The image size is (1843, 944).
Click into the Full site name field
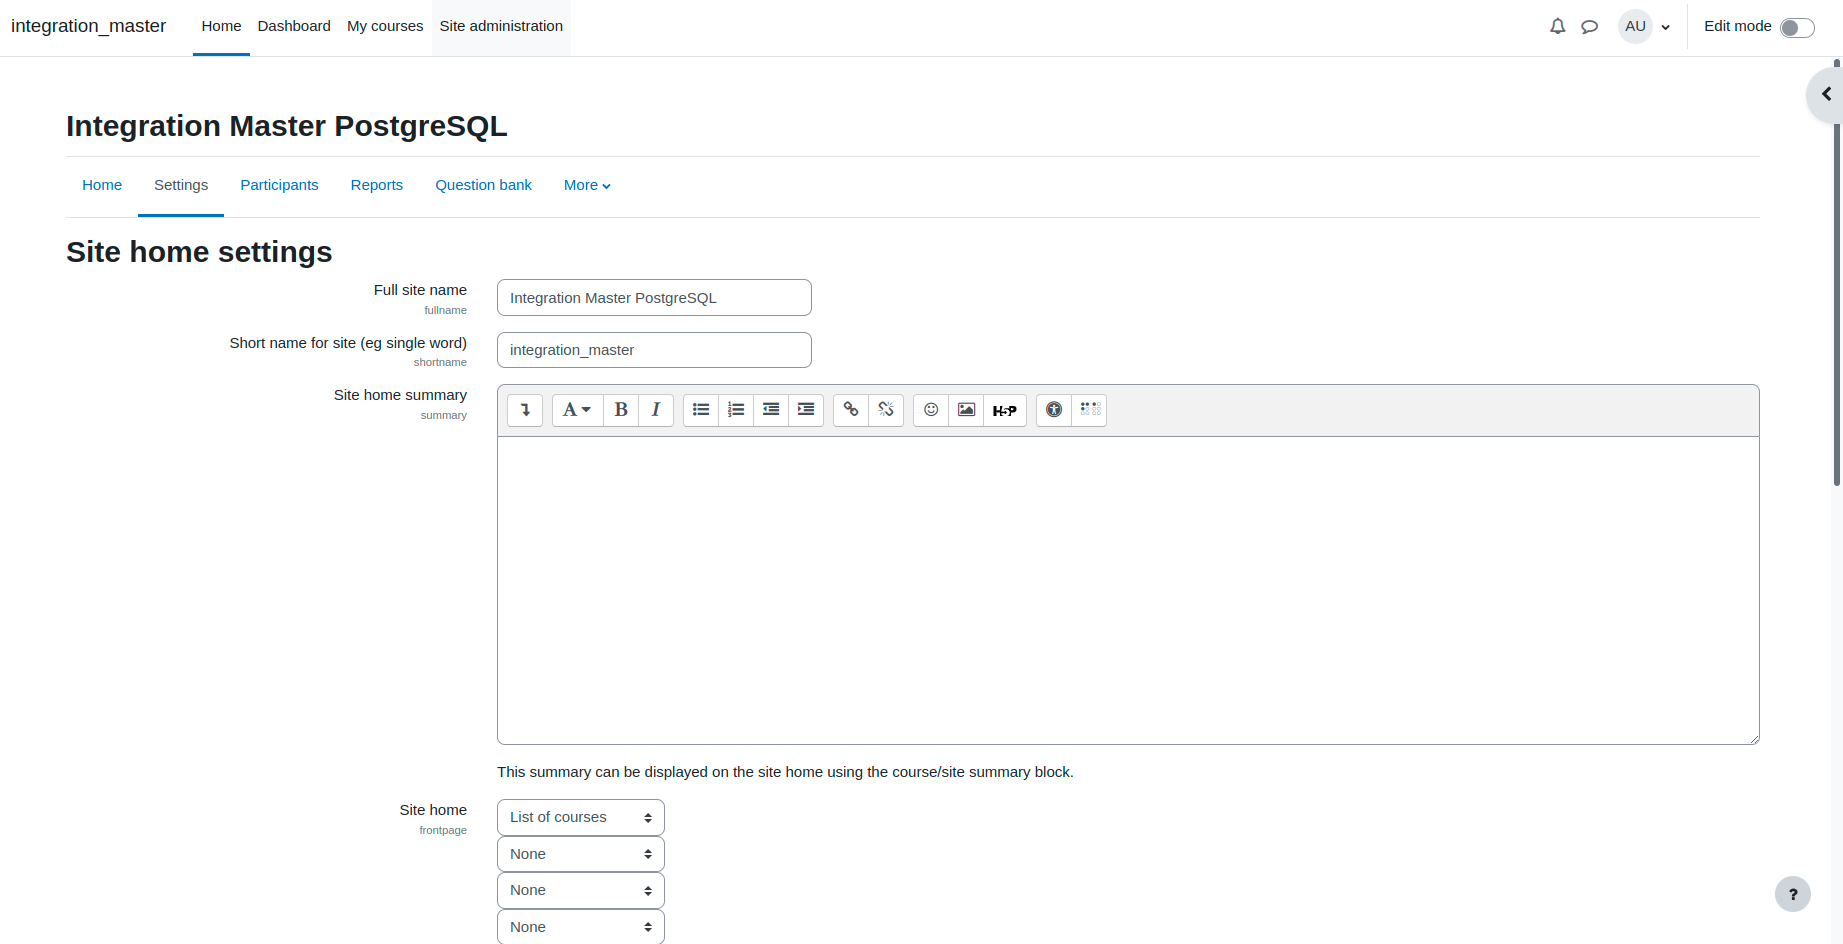pyautogui.click(x=654, y=298)
